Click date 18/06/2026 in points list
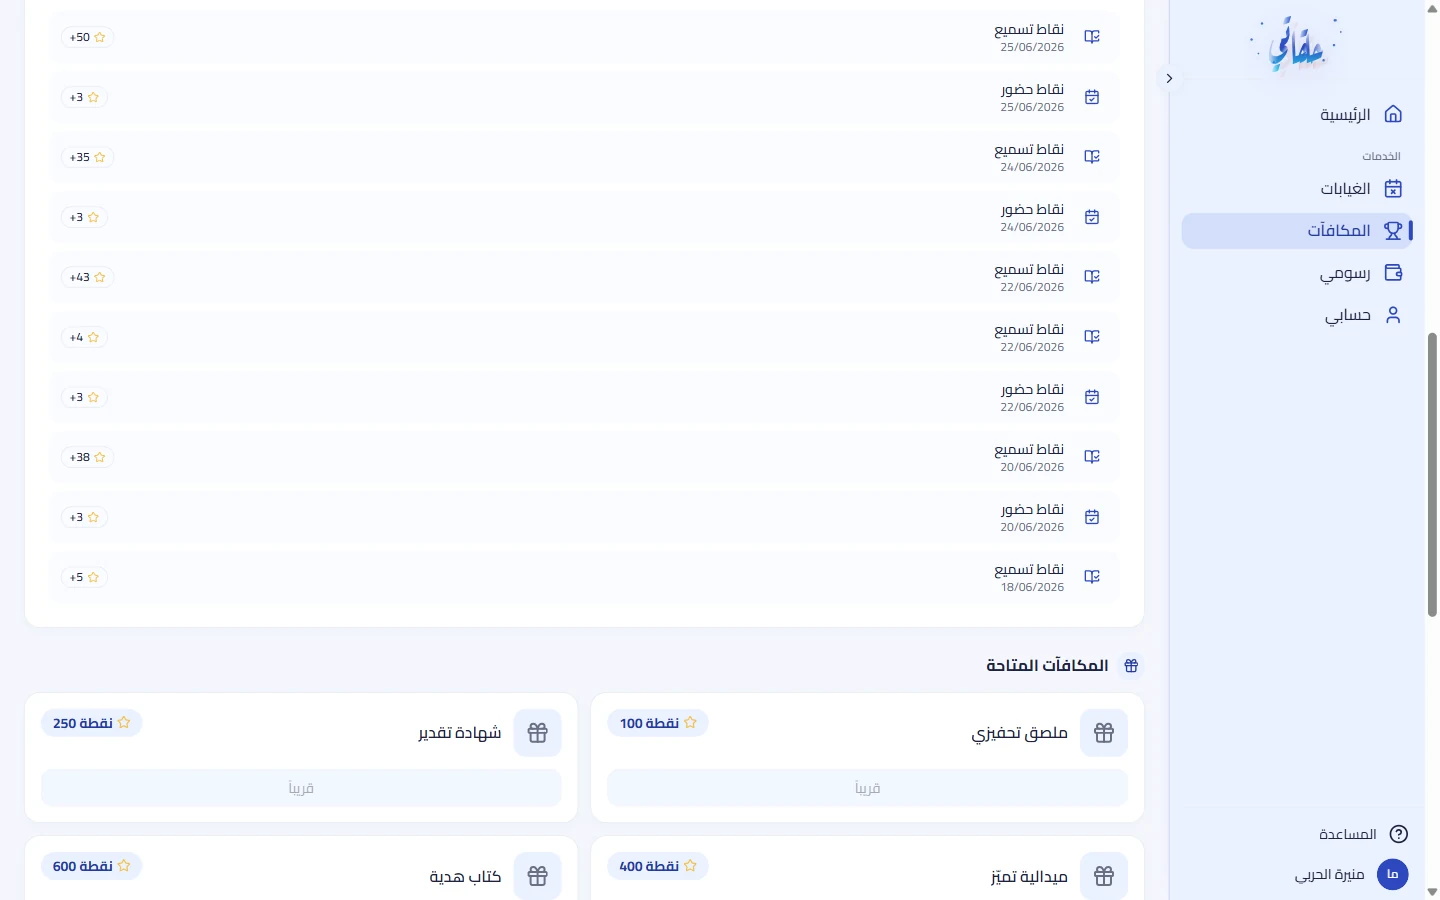Screen dimensions: 1440x900 click(1032, 587)
